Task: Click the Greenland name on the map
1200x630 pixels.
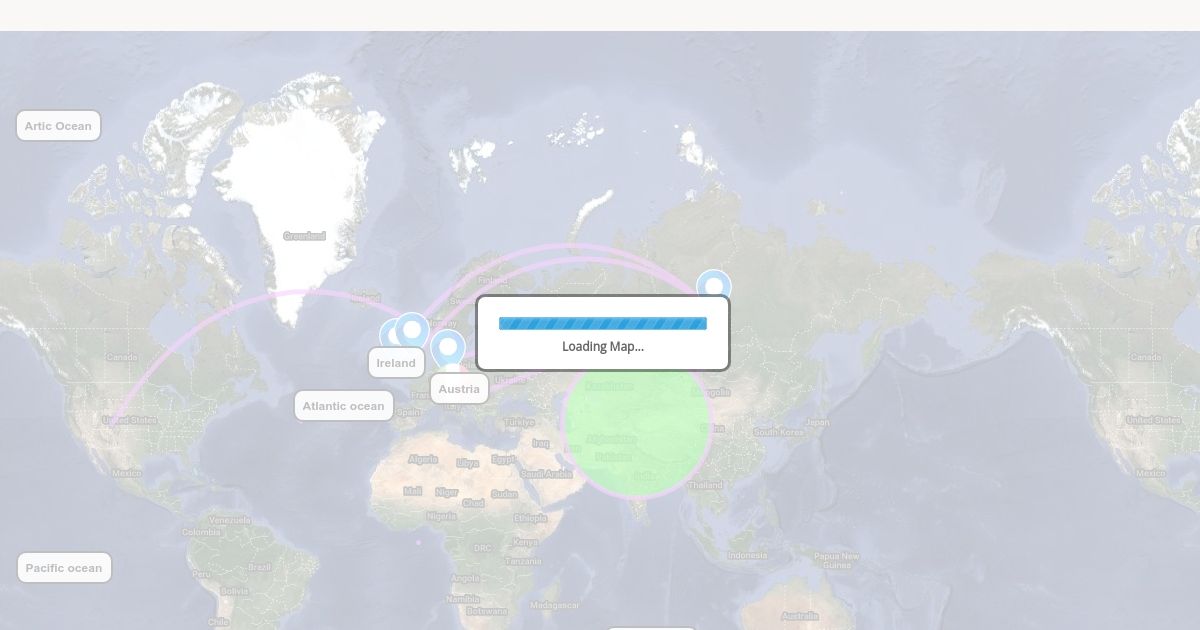Action: [304, 236]
